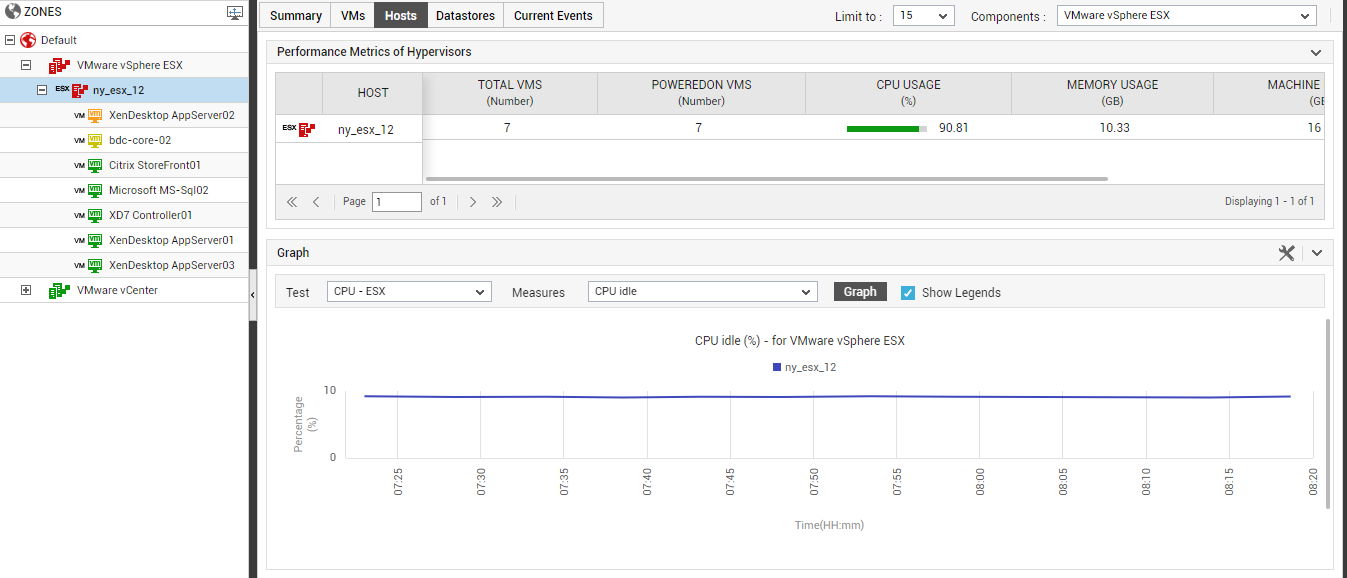Open the monitor view icon beside ZONES
The height and width of the screenshot is (578, 1347).
pyautogui.click(x=235, y=12)
